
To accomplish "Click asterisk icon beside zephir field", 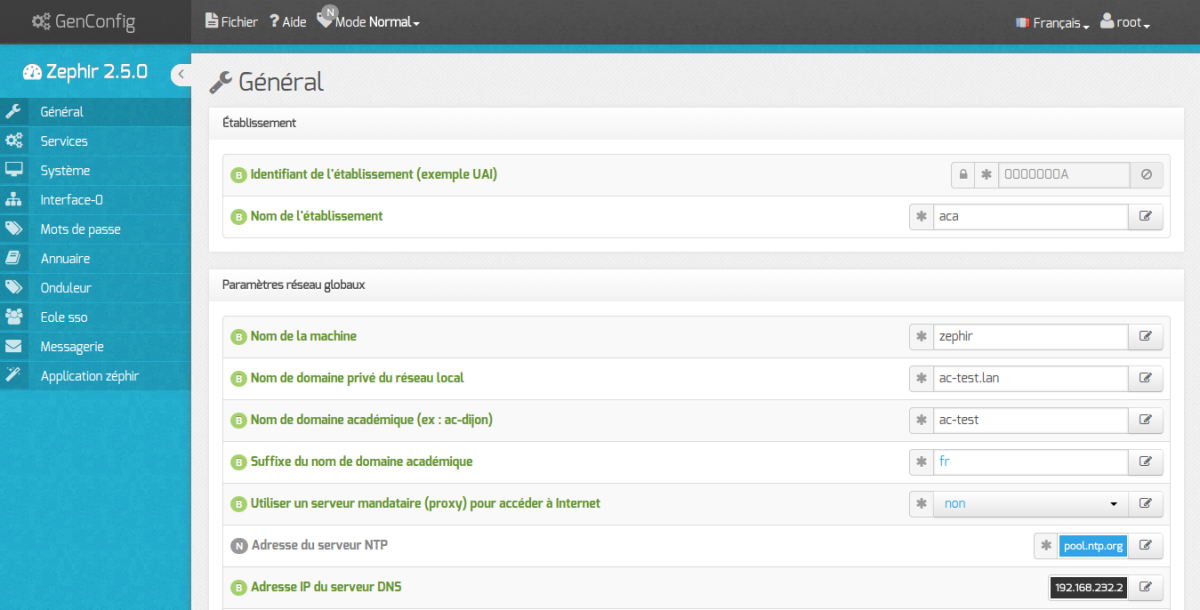I will point(921,336).
